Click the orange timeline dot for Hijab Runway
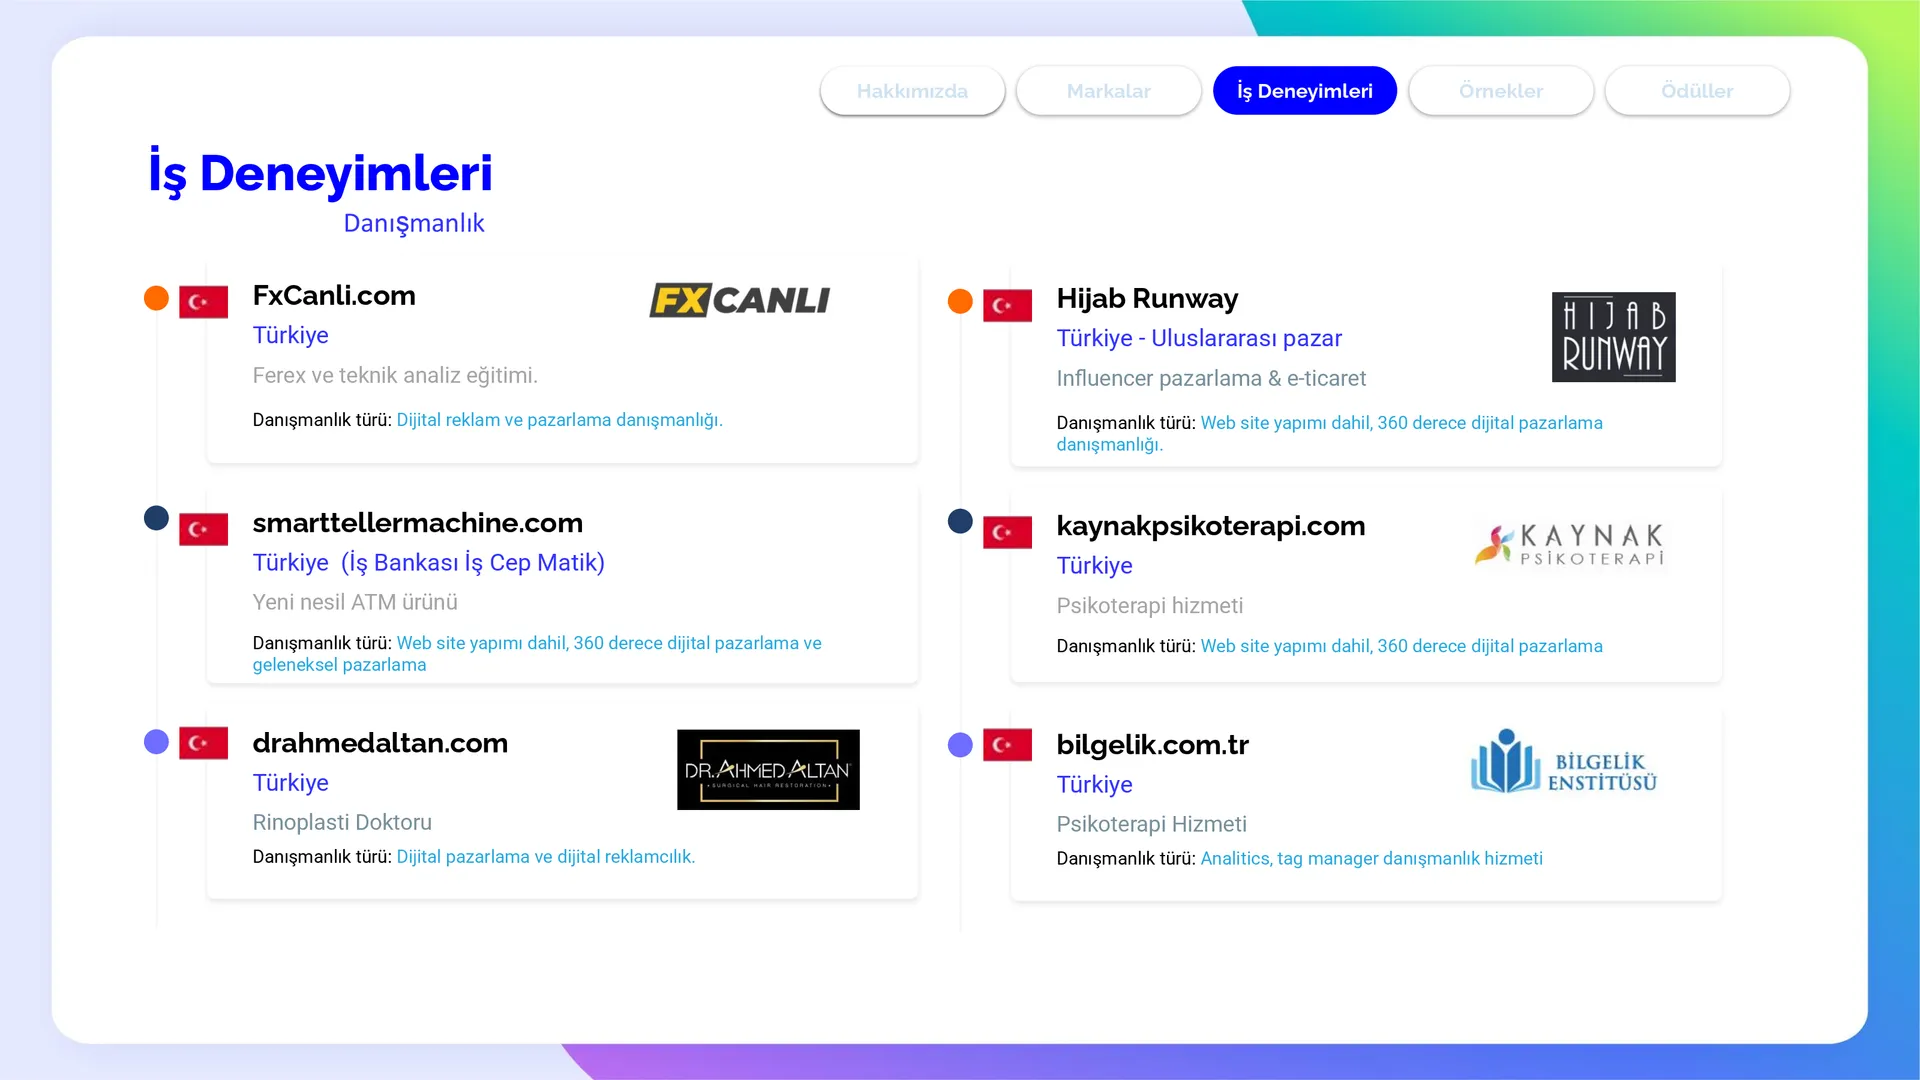The height and width of the screenshot is (1080, 1920). pyautogui.click(x=960, y=301)
